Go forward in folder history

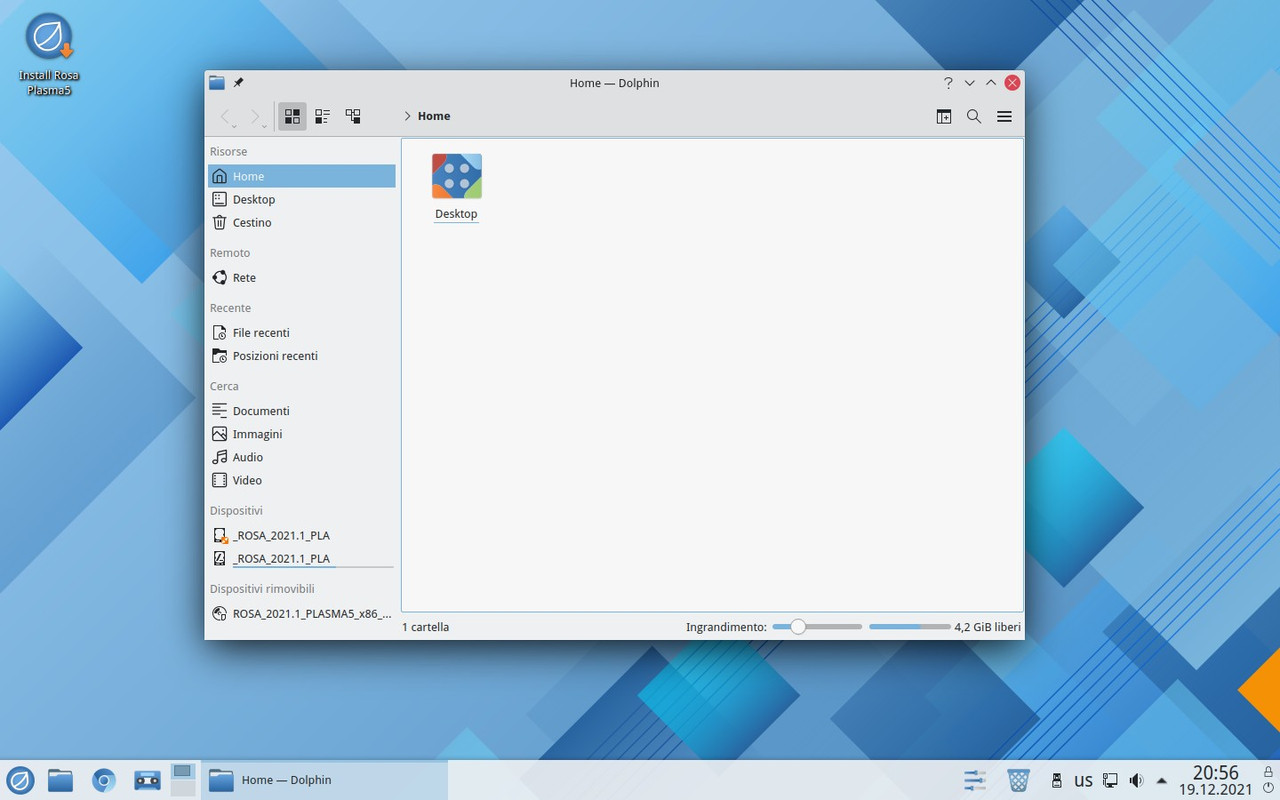tap(255, 116)
